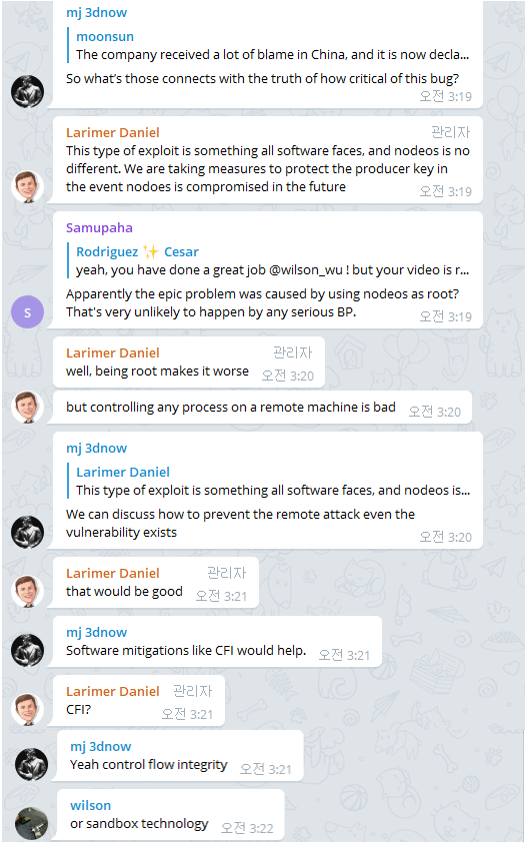The image size is (526, 844).
Task: Click mj 3dnow name on 'Yeah control flow integrity'
Action: [101, 747]
